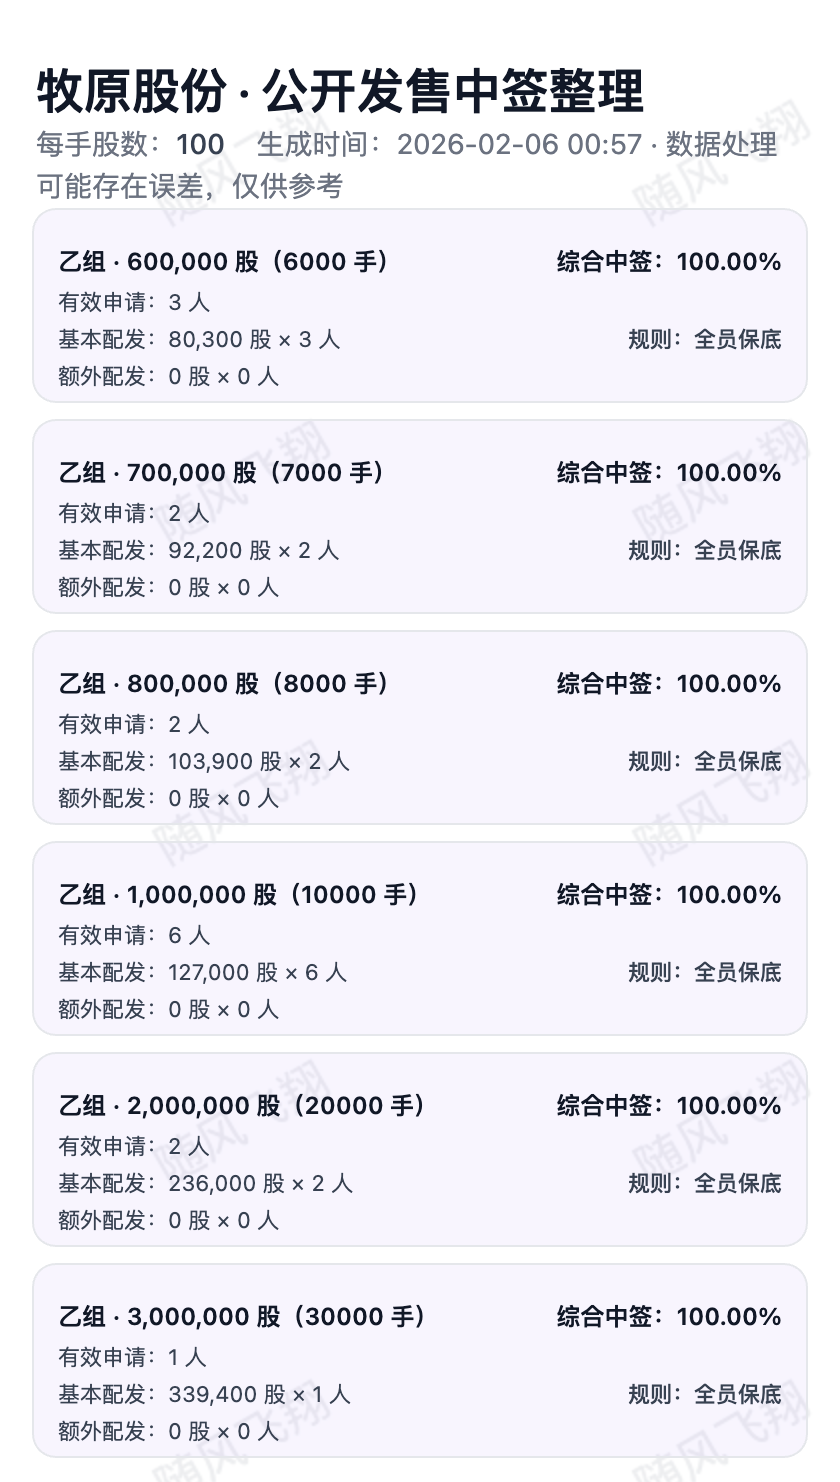Click 基本配发 80,300 股 × 3 人 row
Image resolution: width=840 pixels, height=1482 pixels.
click(199, 340)
